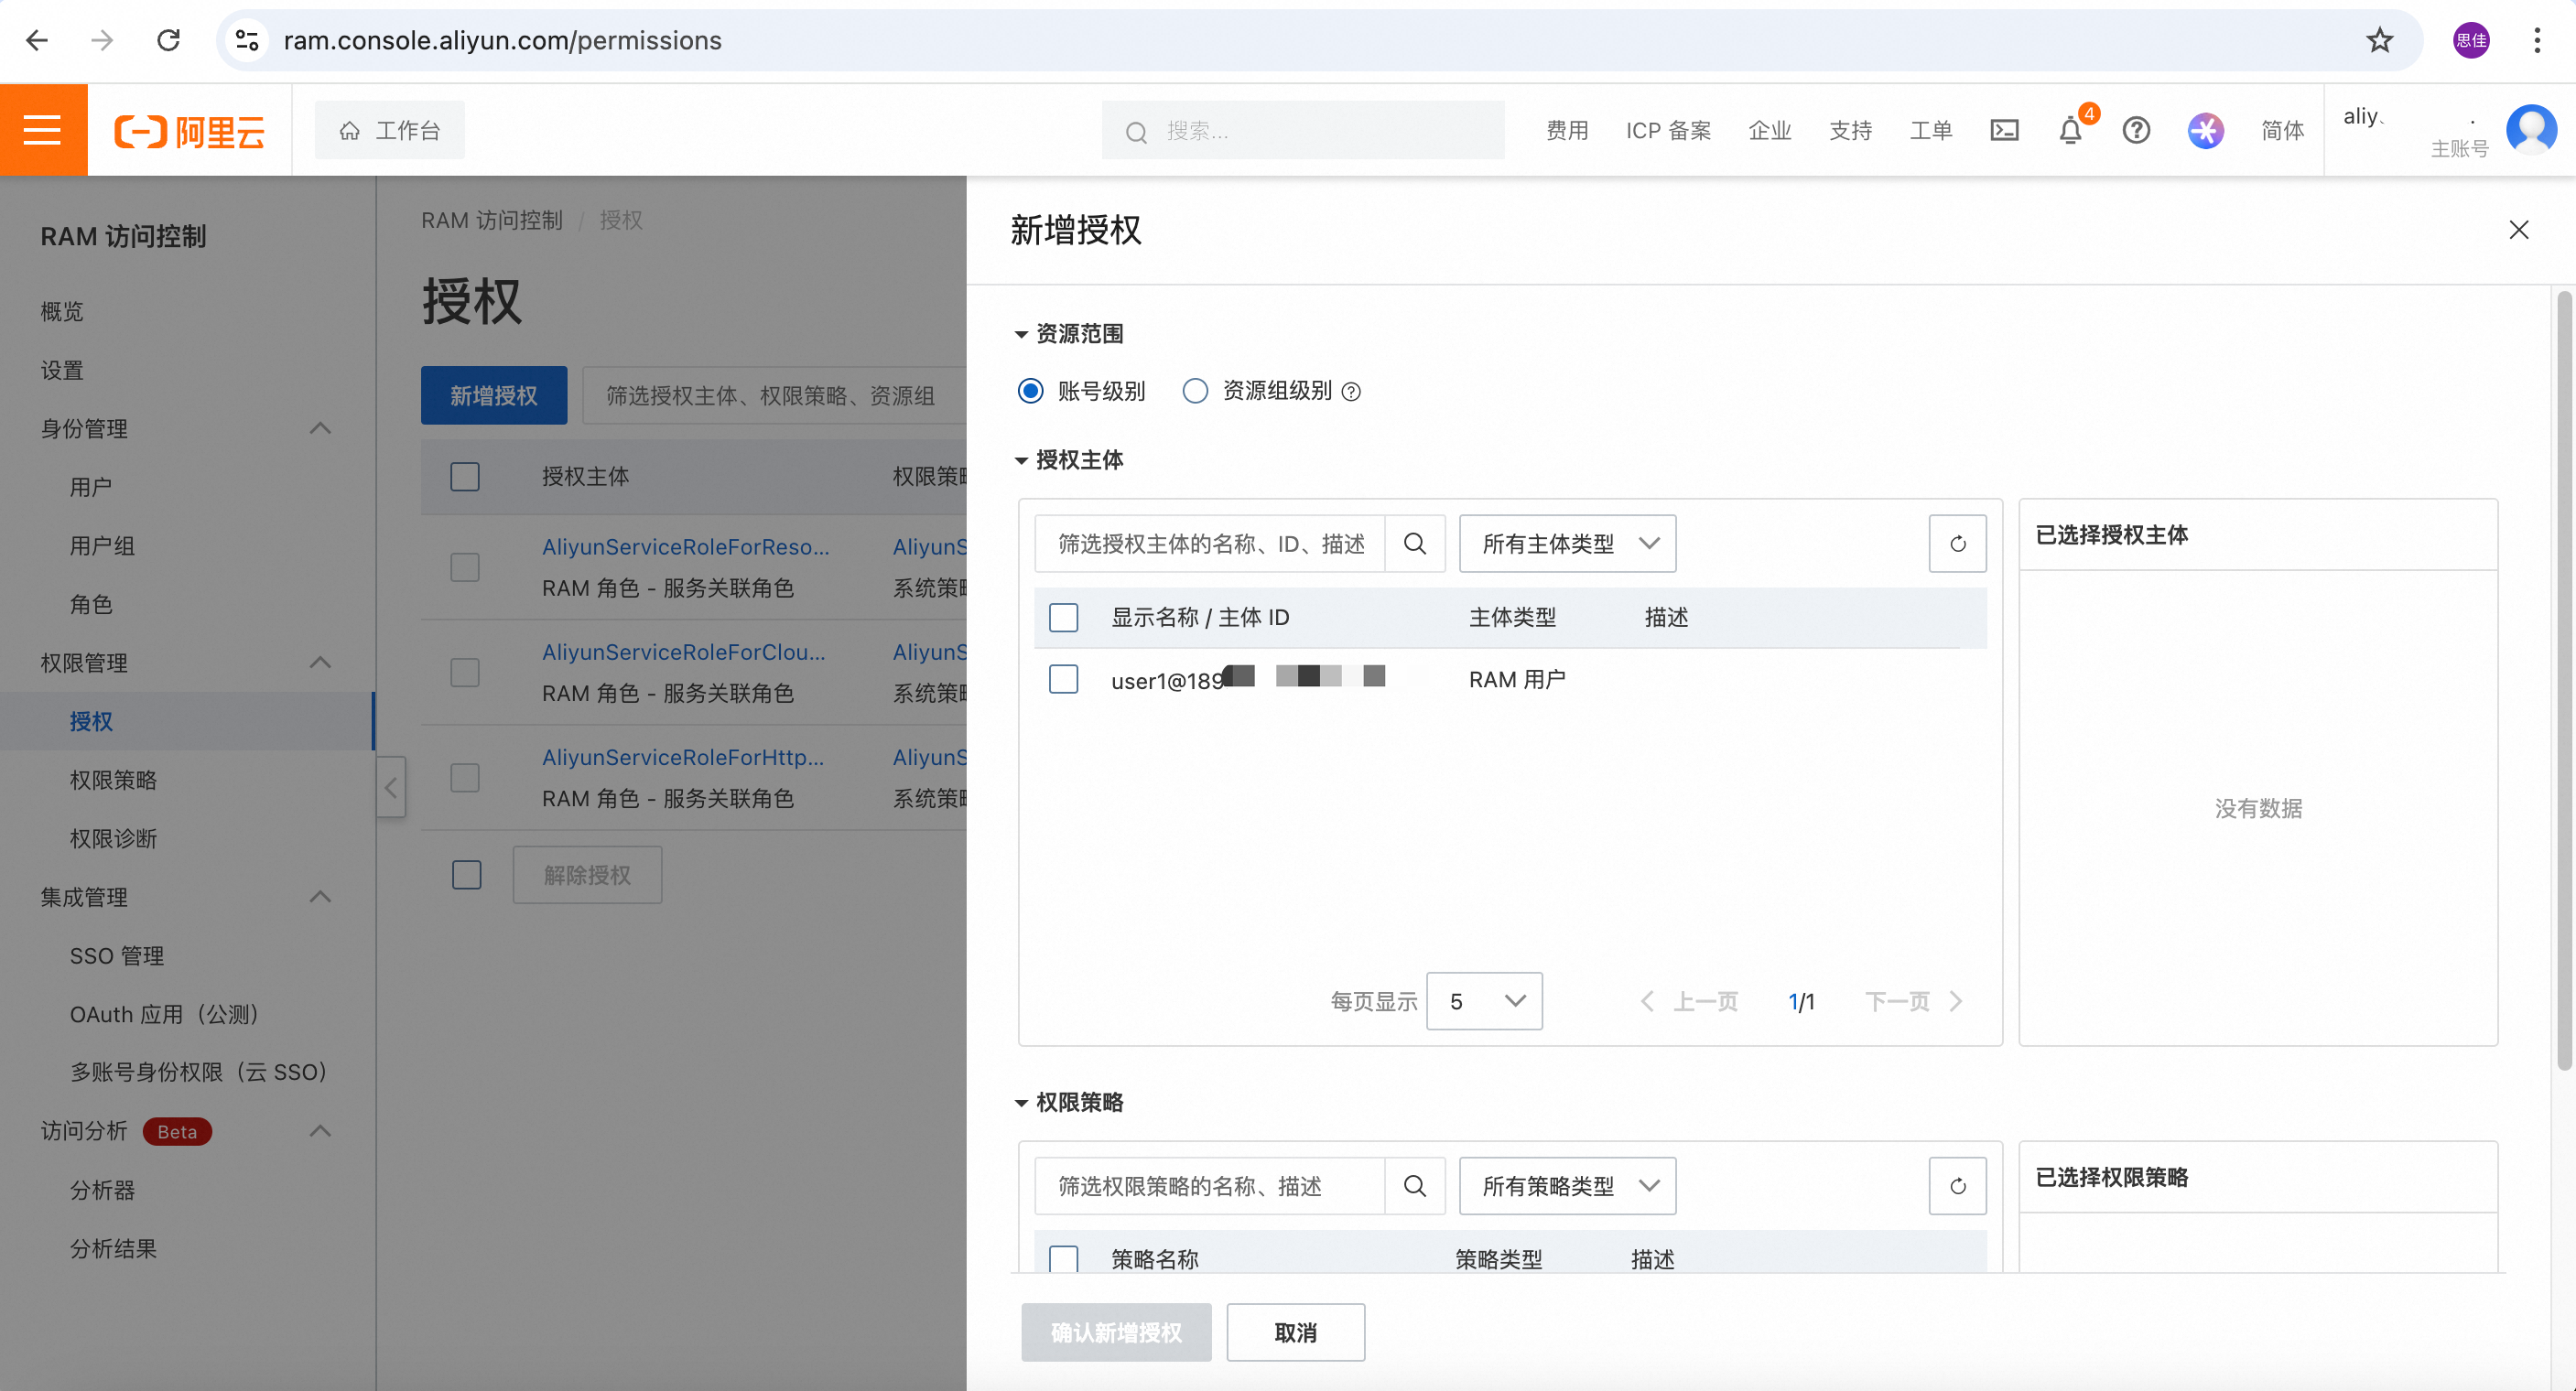Image resolution: width=2576 pixels, height=1391 pixels.
Task: Go to next page 下一页
Action: [x=1914, y=1001]
